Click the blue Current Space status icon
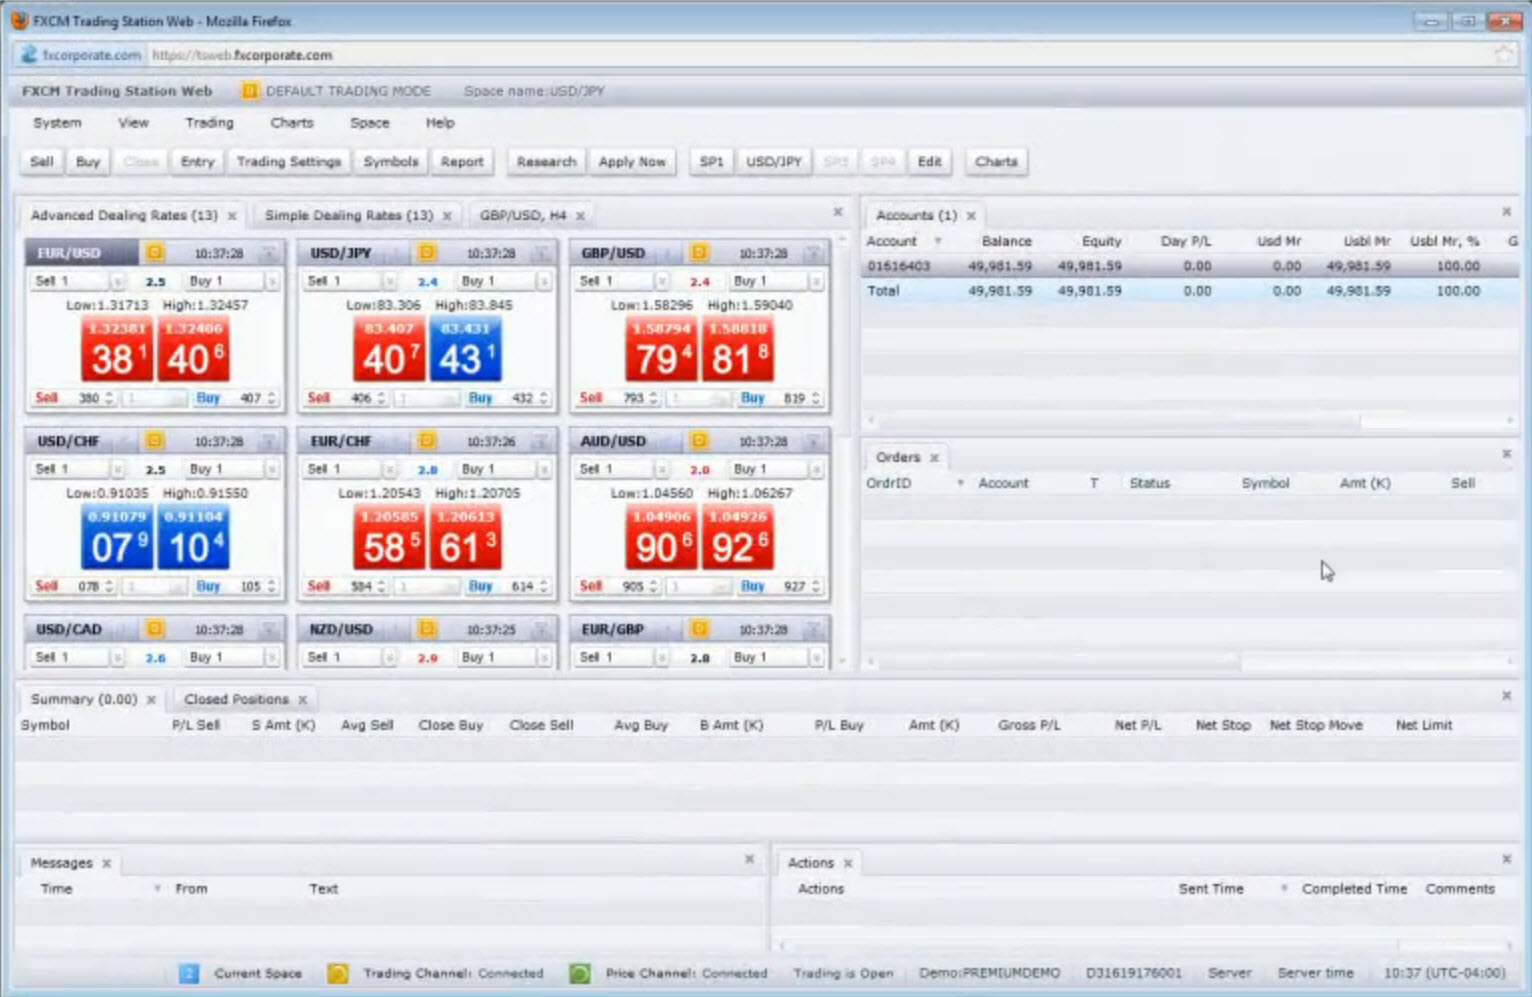 tap(189, 973)
